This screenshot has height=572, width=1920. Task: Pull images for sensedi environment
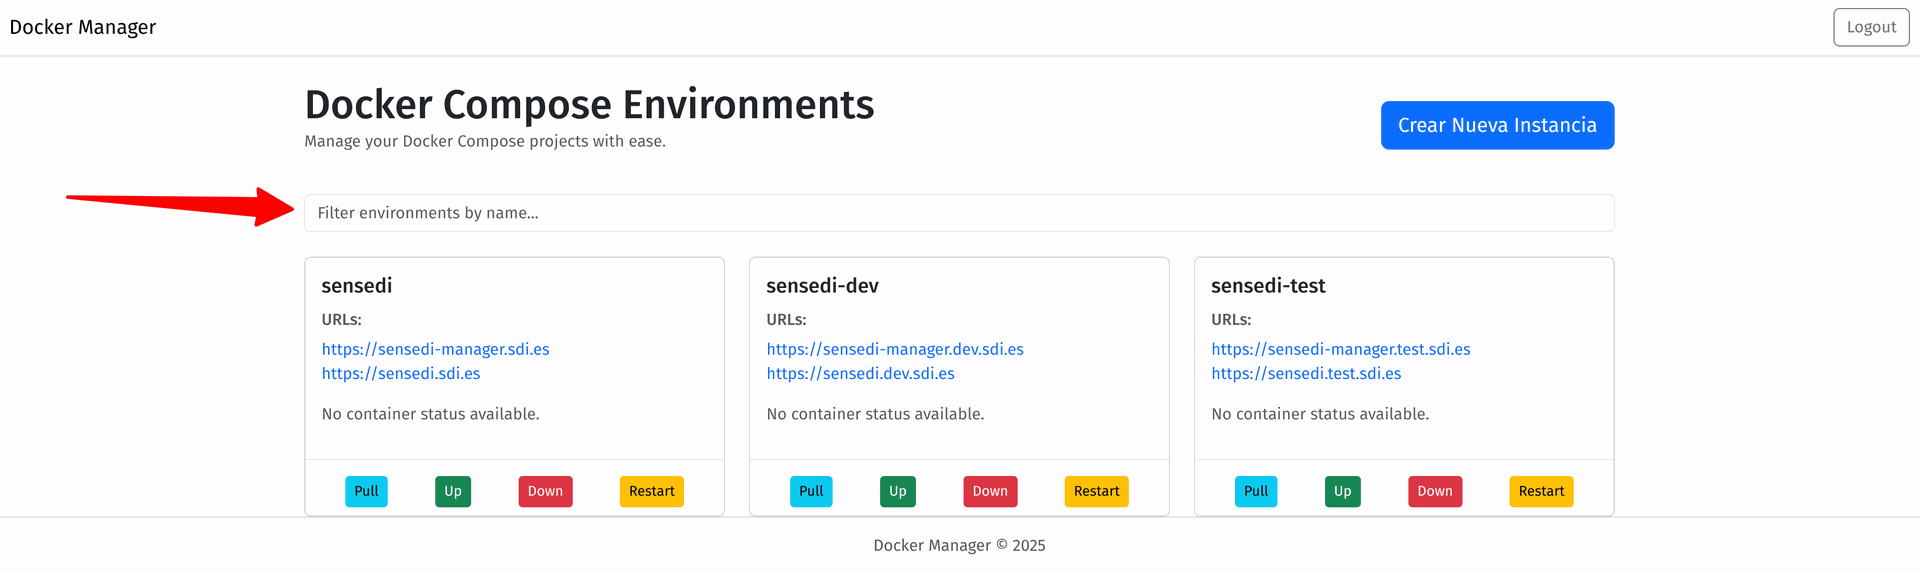pos(366,491)
